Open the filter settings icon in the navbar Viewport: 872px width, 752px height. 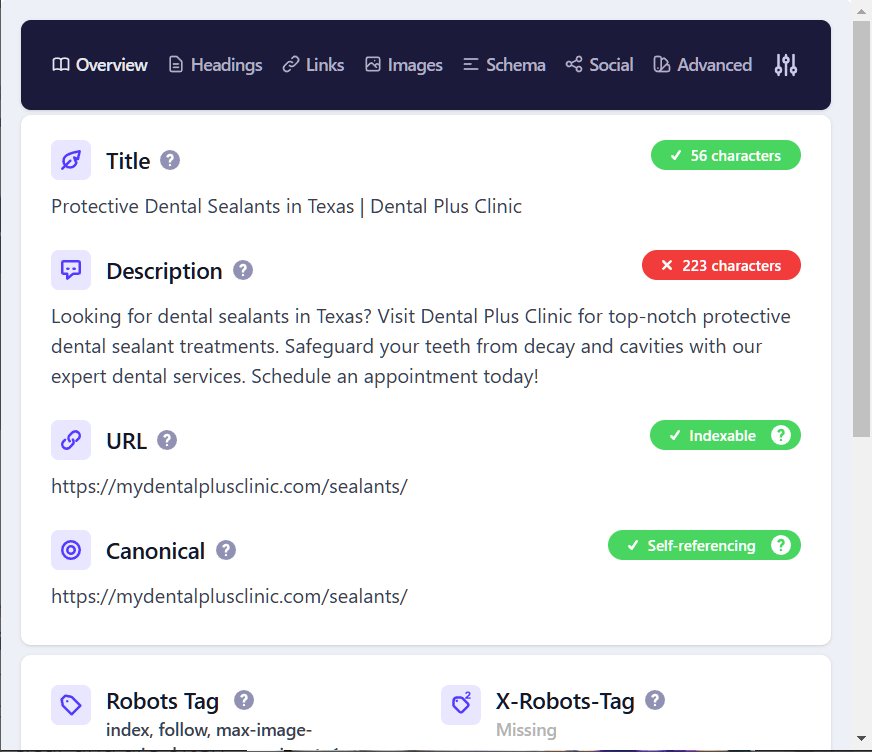click(x=785, y=64)
